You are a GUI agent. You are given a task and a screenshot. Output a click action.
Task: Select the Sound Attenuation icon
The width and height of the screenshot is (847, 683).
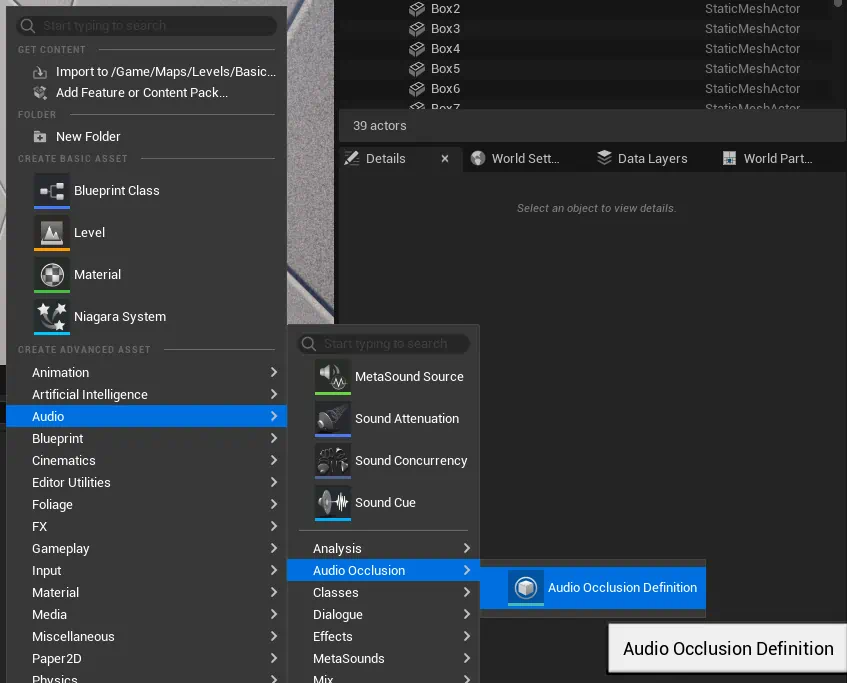coord(333,419)
